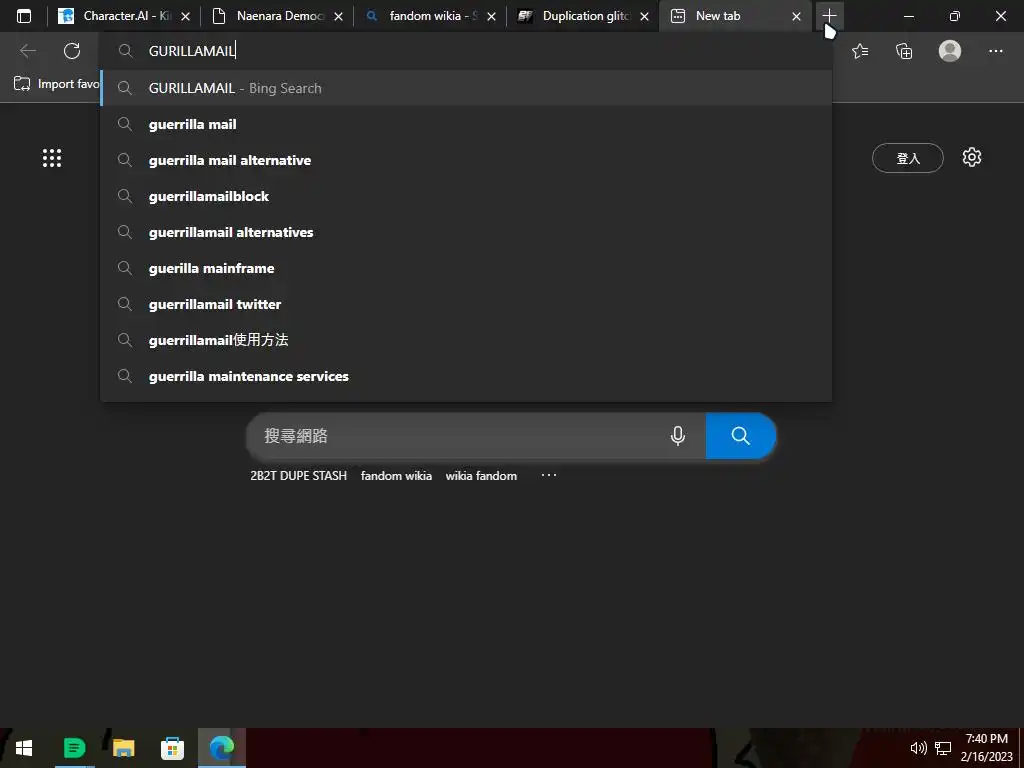
Task: Open the profile avatar icon
Action: tap(950, 51)
